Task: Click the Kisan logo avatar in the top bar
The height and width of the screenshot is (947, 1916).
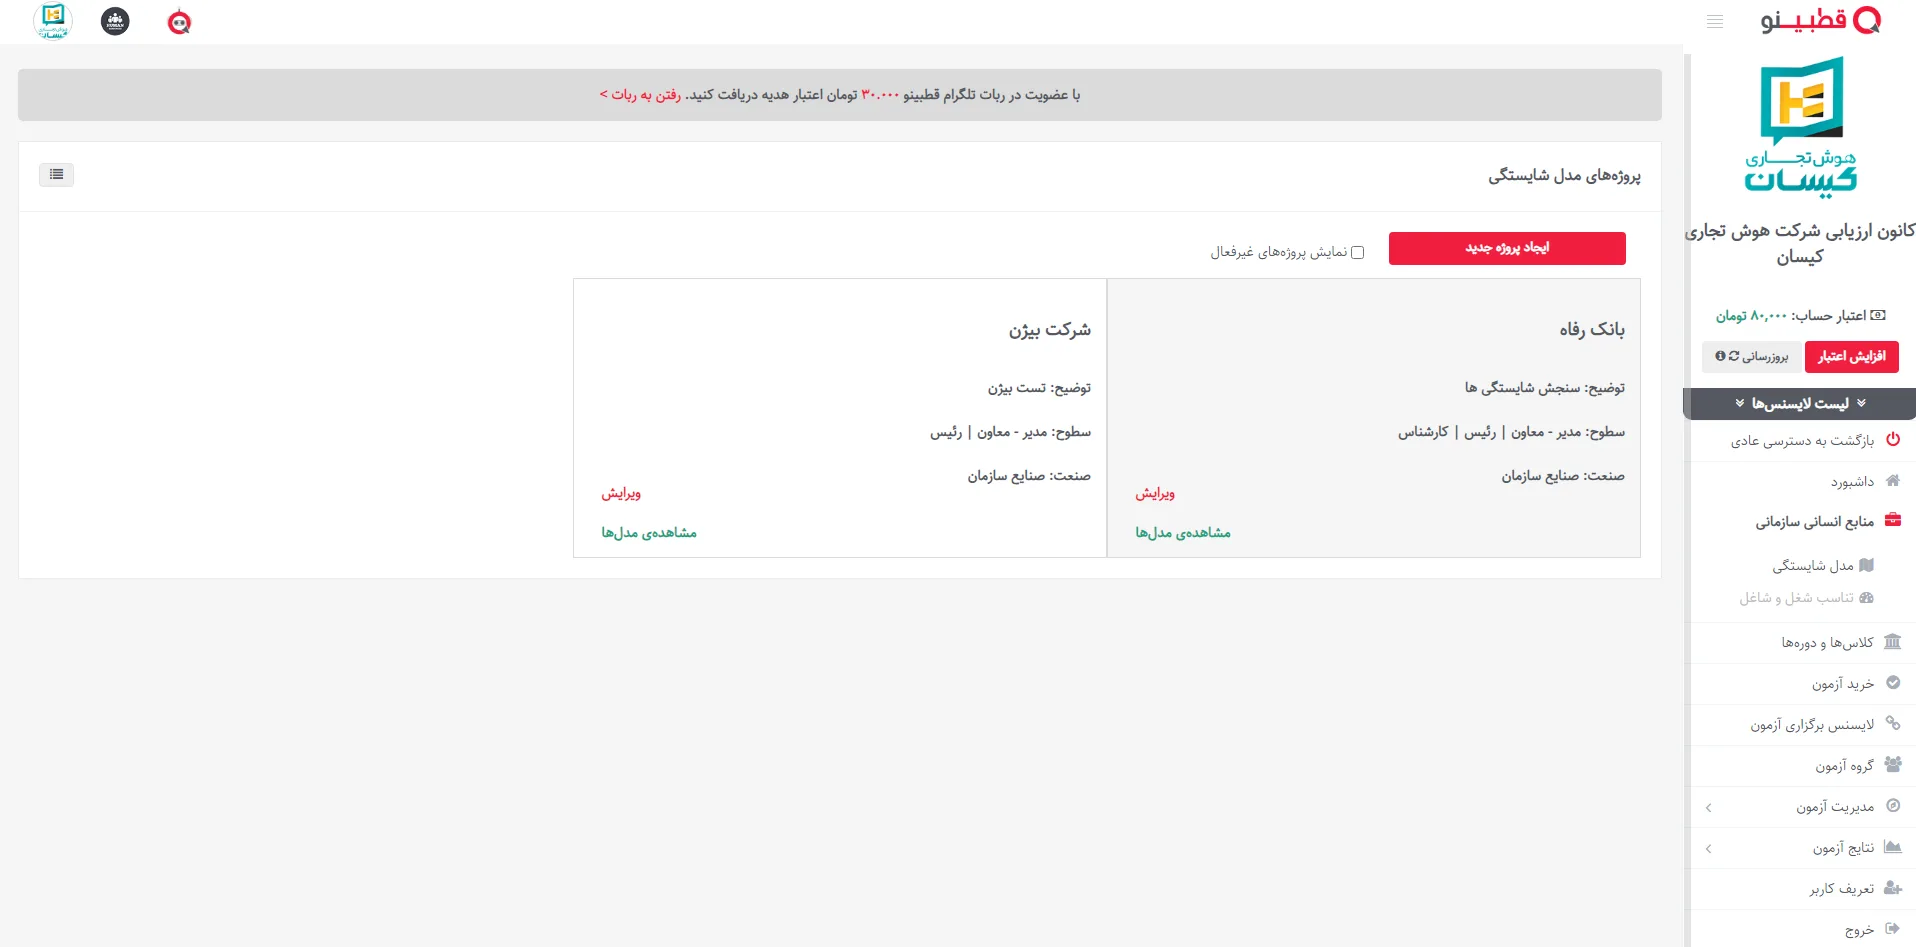Action: click(x=53, y=21)
